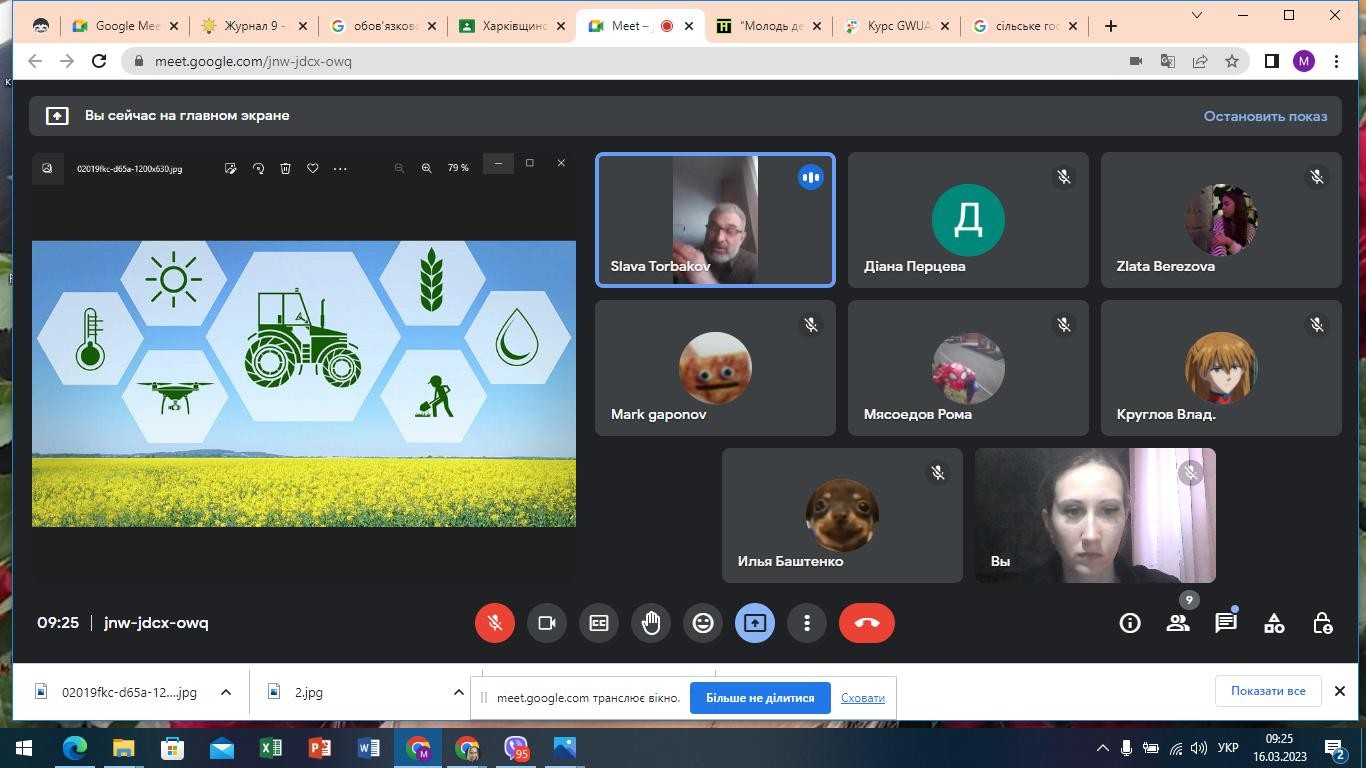The image size is (1366, 768).
Task: Raise hand in the meeting
Action: 651,623
